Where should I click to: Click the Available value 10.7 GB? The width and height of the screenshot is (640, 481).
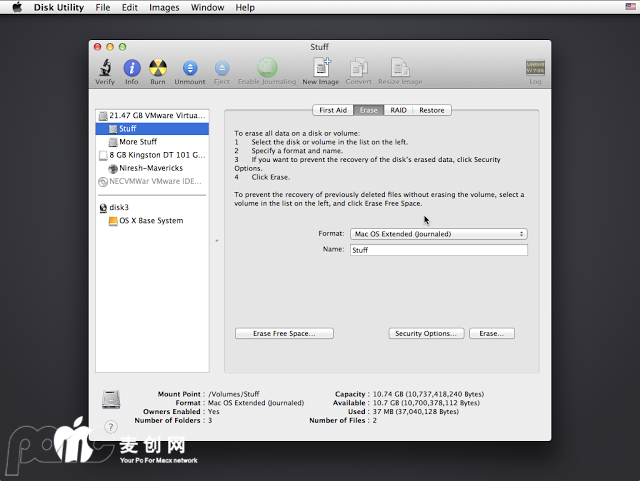tap(426, 403)
